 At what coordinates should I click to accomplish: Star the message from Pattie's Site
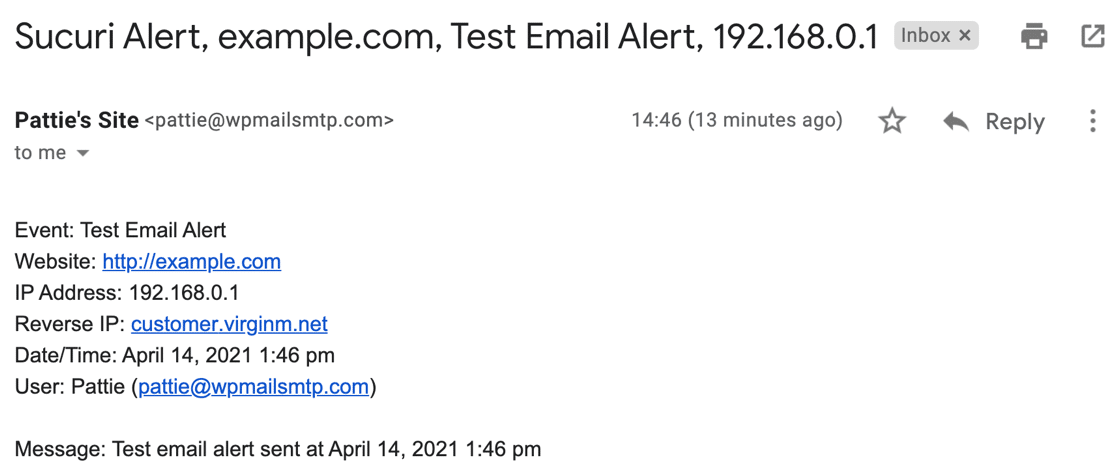[x=892, y=122]
